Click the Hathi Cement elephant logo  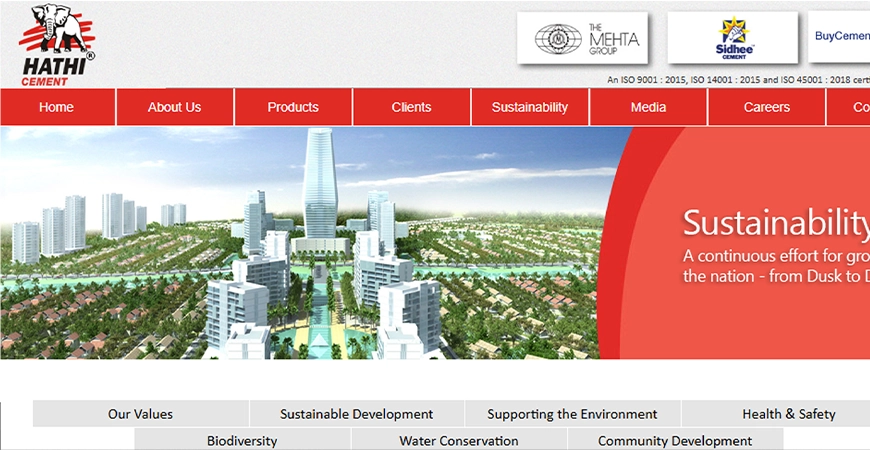point(56,45)
